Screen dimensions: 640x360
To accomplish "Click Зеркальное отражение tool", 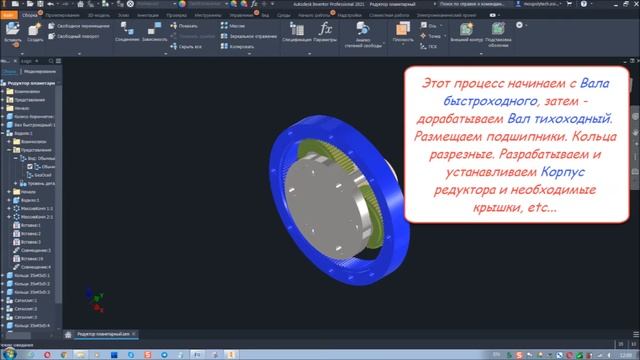I will [x=249, y=36].
